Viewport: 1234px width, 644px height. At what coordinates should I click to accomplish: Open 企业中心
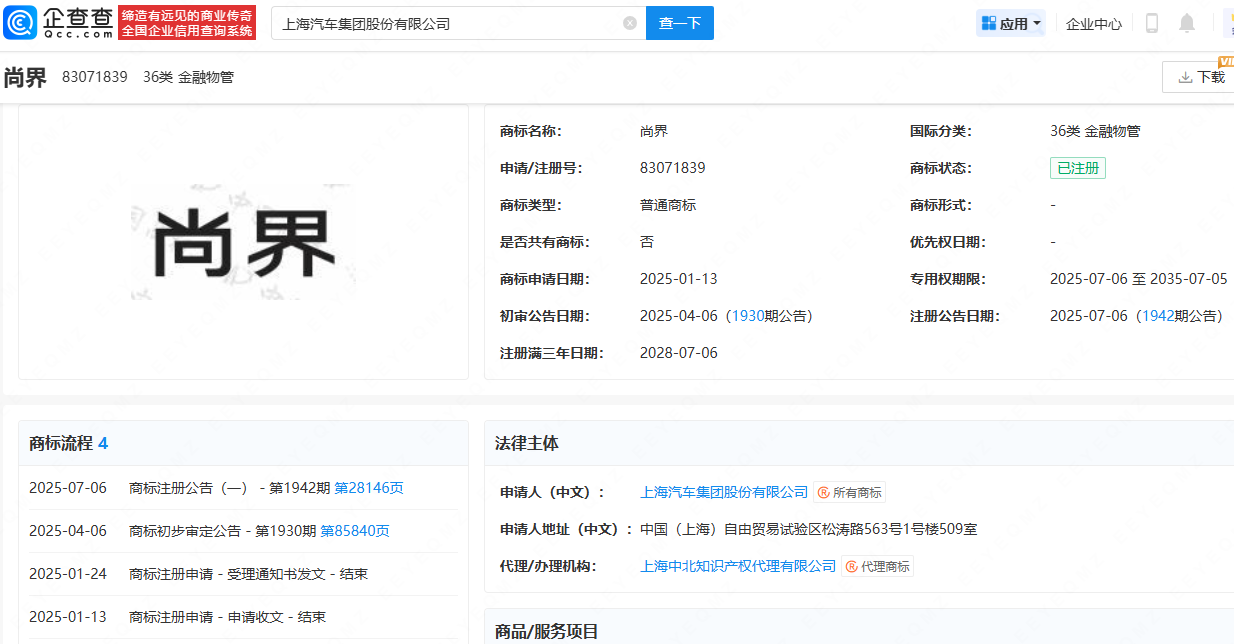[x=1094, y=23]
